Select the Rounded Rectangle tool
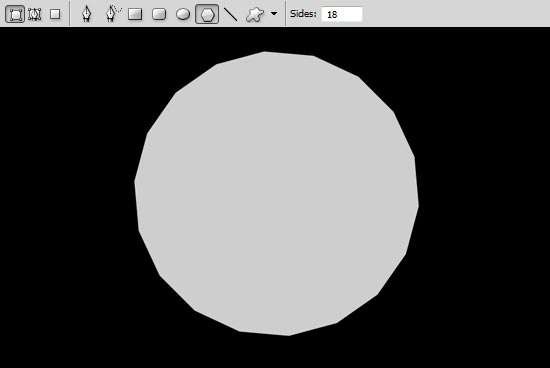This screenshot has height=368, width=550. point(159,14)
